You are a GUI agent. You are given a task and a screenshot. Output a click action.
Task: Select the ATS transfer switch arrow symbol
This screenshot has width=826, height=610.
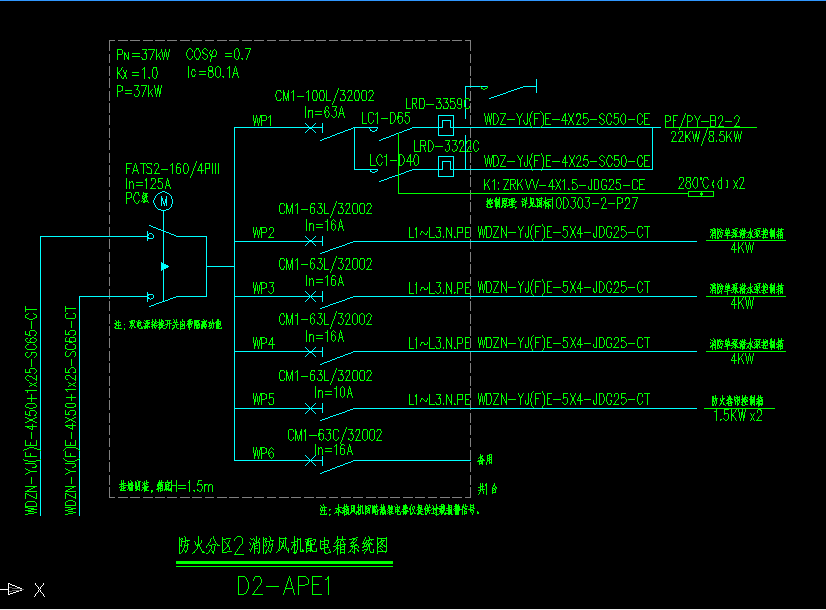pyautogui.click(x=165, y=267)
